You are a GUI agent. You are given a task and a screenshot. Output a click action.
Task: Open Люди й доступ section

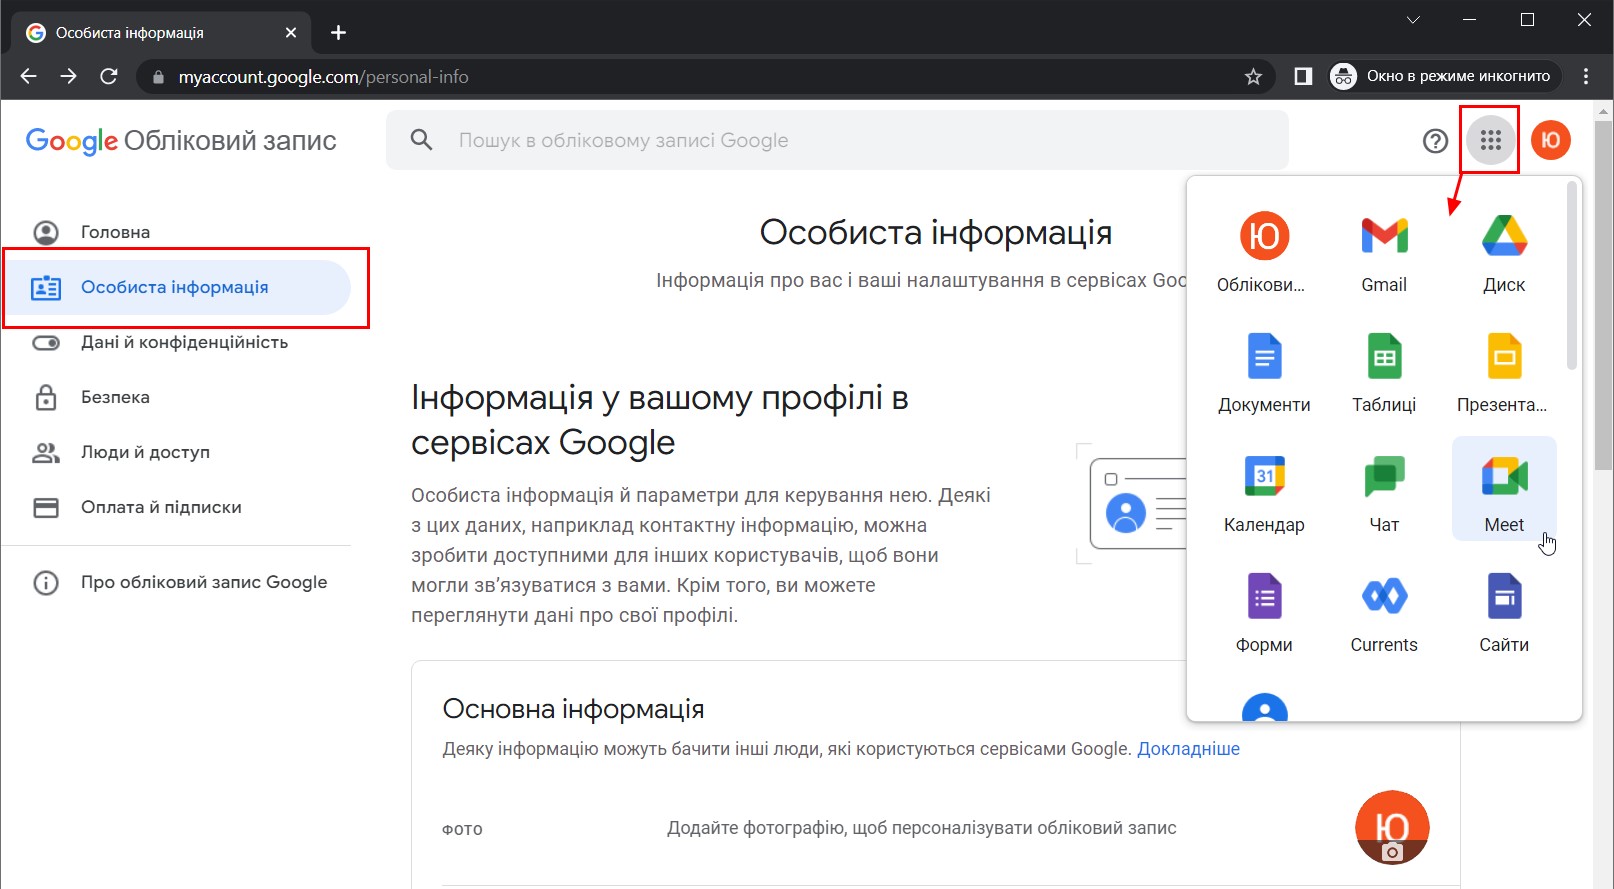(176, 452)
